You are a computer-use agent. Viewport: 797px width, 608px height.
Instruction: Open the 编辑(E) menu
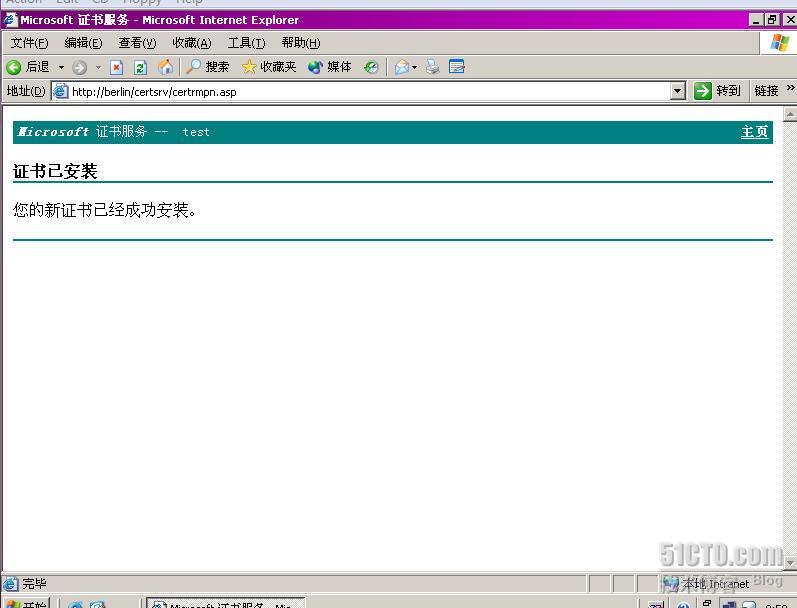tap(83, 43)
